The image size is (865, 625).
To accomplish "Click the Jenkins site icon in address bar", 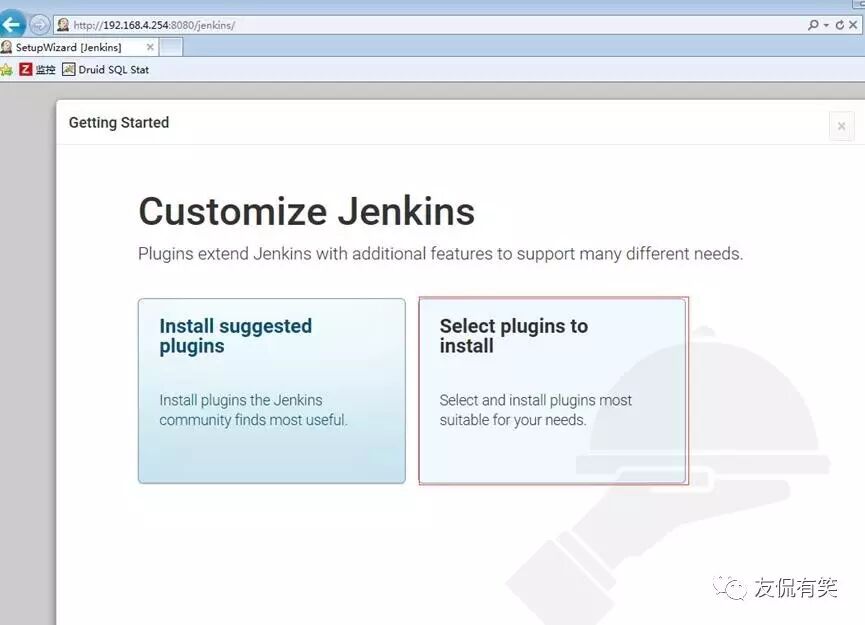I will pyautogui.click(x=63, y=25).
